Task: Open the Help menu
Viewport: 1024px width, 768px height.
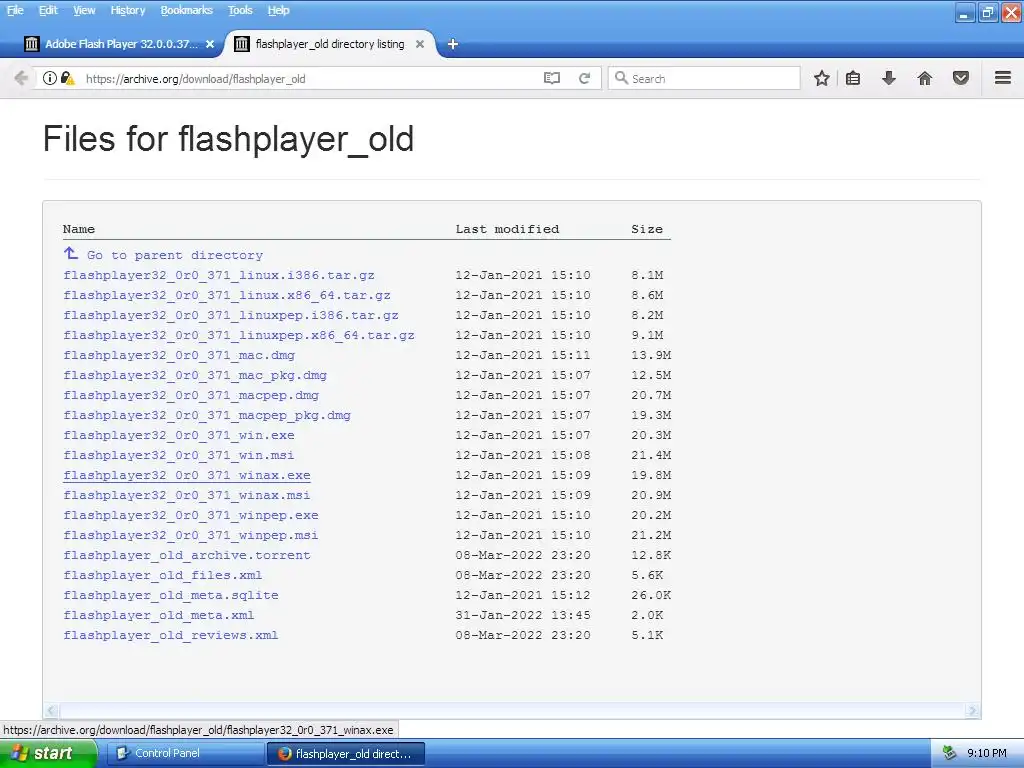Action: point(278,10)
